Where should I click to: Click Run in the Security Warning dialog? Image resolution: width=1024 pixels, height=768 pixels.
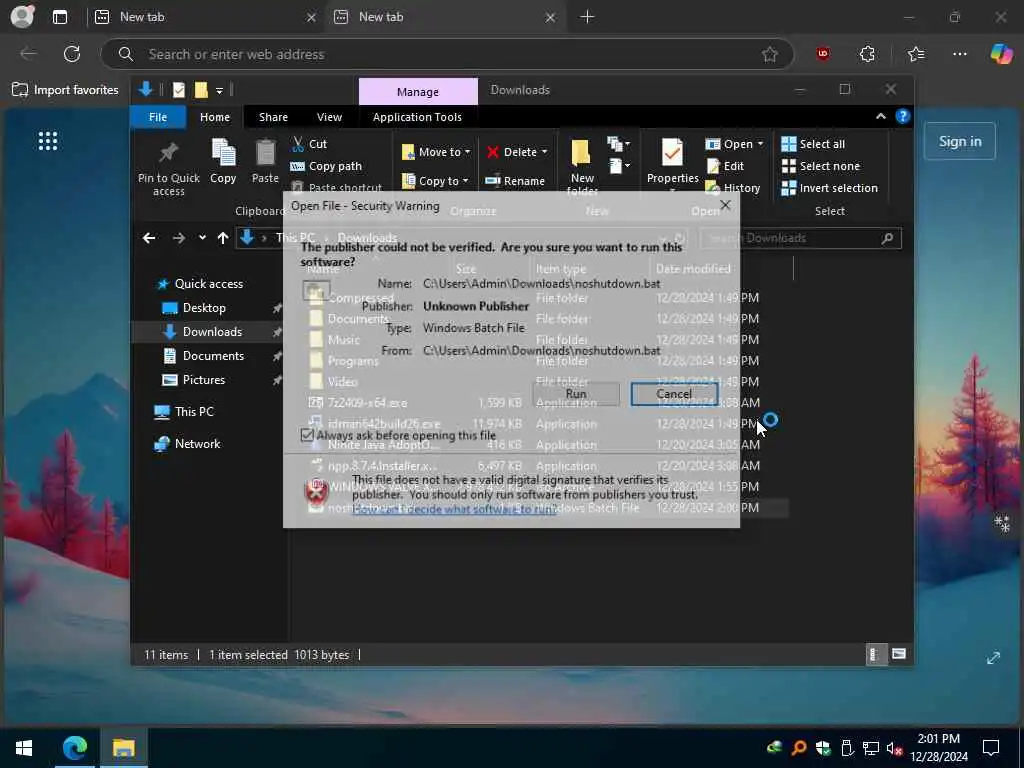click(x=576, y=394)
